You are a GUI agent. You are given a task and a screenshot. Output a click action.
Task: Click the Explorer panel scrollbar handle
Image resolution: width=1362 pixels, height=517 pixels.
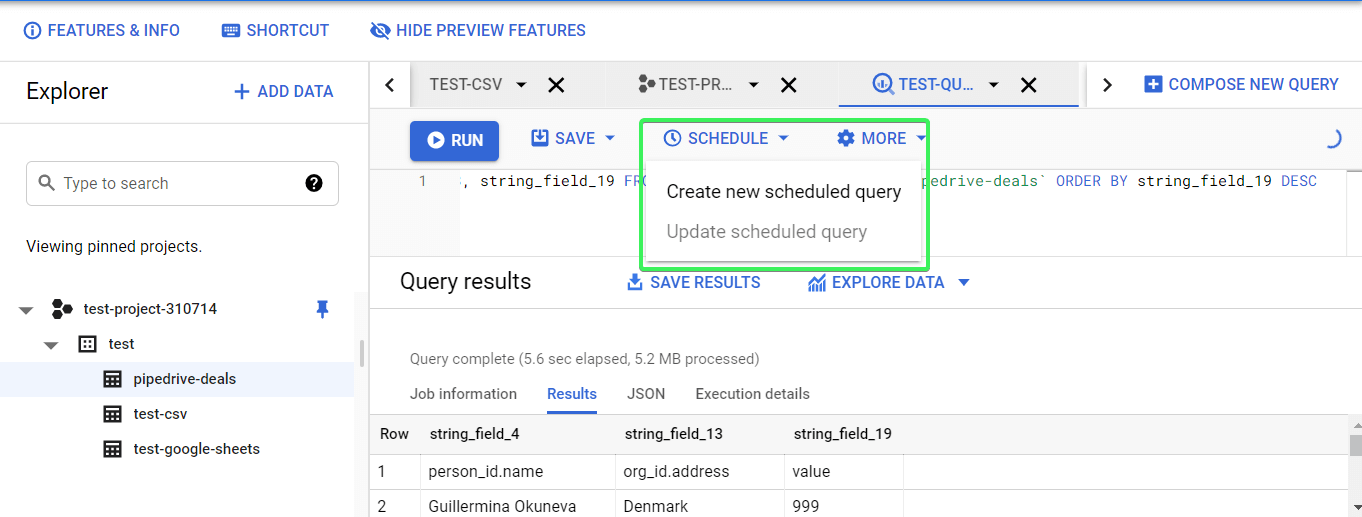[x=361, y=353]
